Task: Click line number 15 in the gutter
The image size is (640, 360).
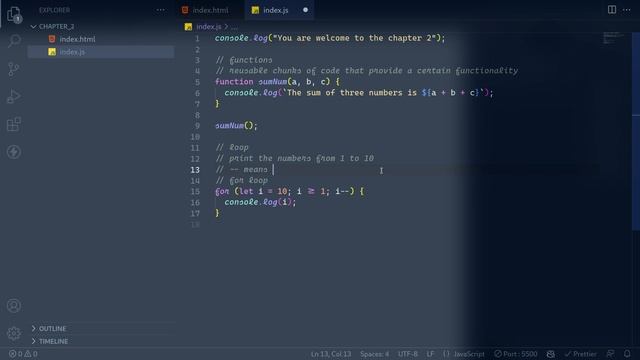Action: click(195, 191)
